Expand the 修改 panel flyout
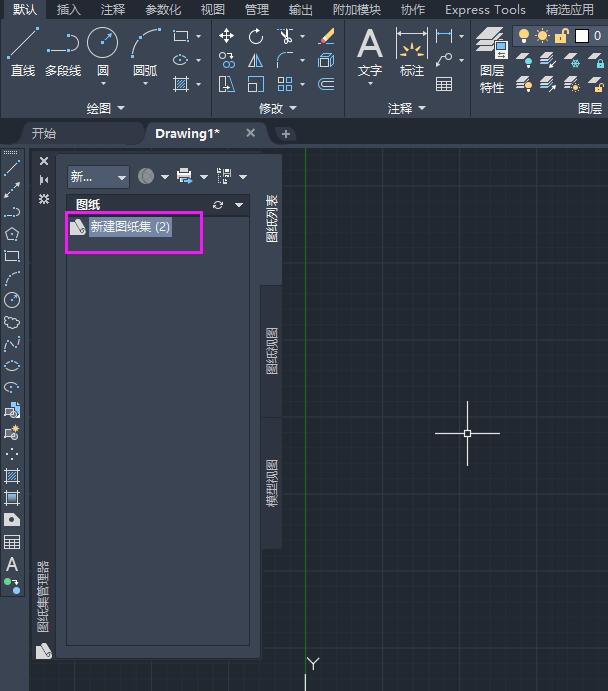 pos(278,108)
